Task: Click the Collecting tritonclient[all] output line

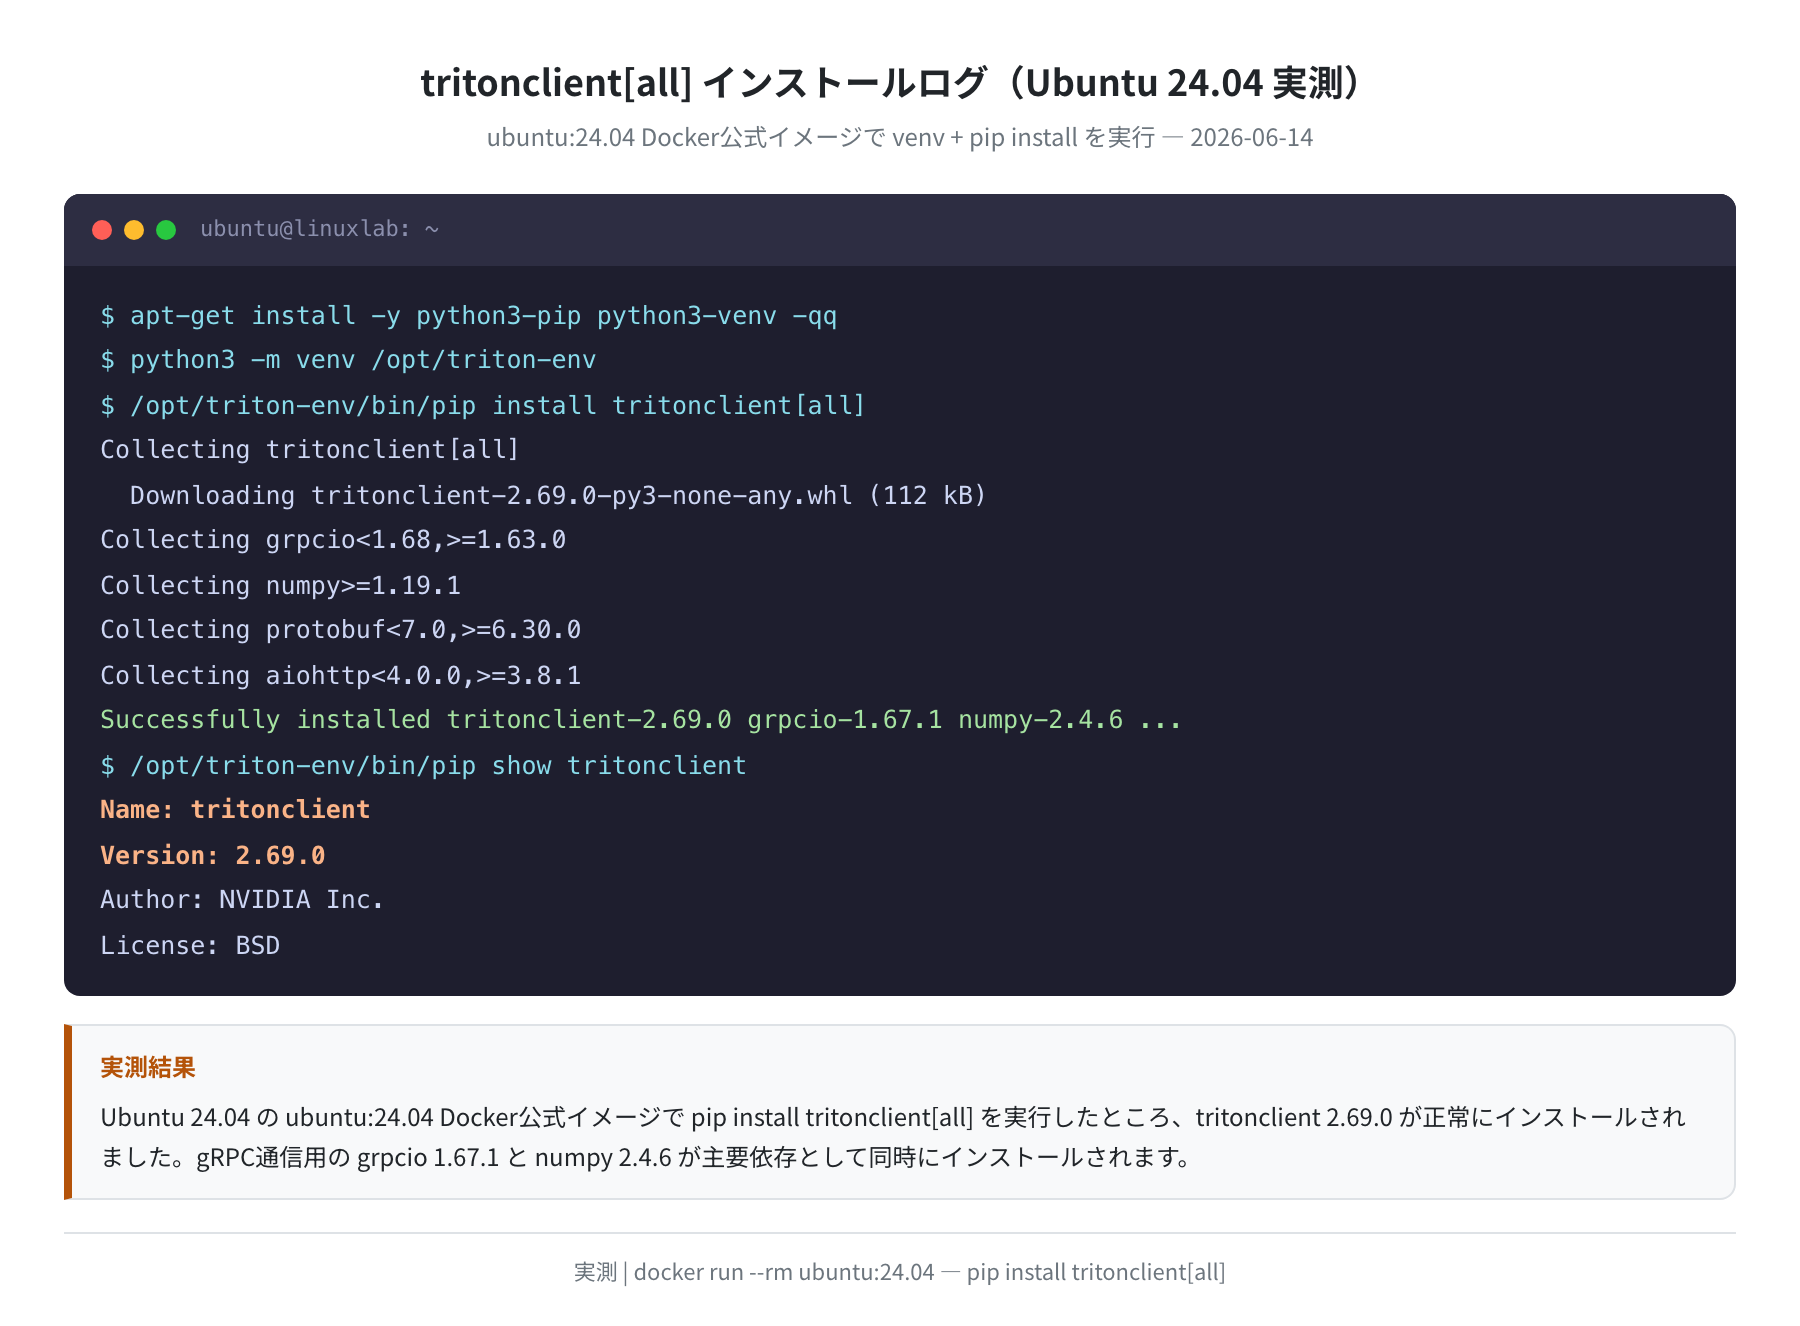Action: (x=310, y=450)
